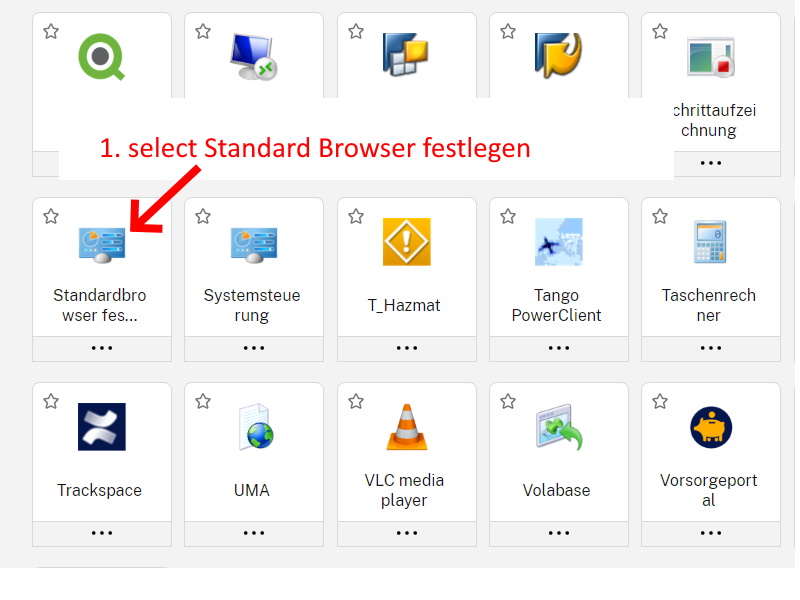
Task: Expand the ellipsis menu under Trackspace
Action: [x=102, y=533]
